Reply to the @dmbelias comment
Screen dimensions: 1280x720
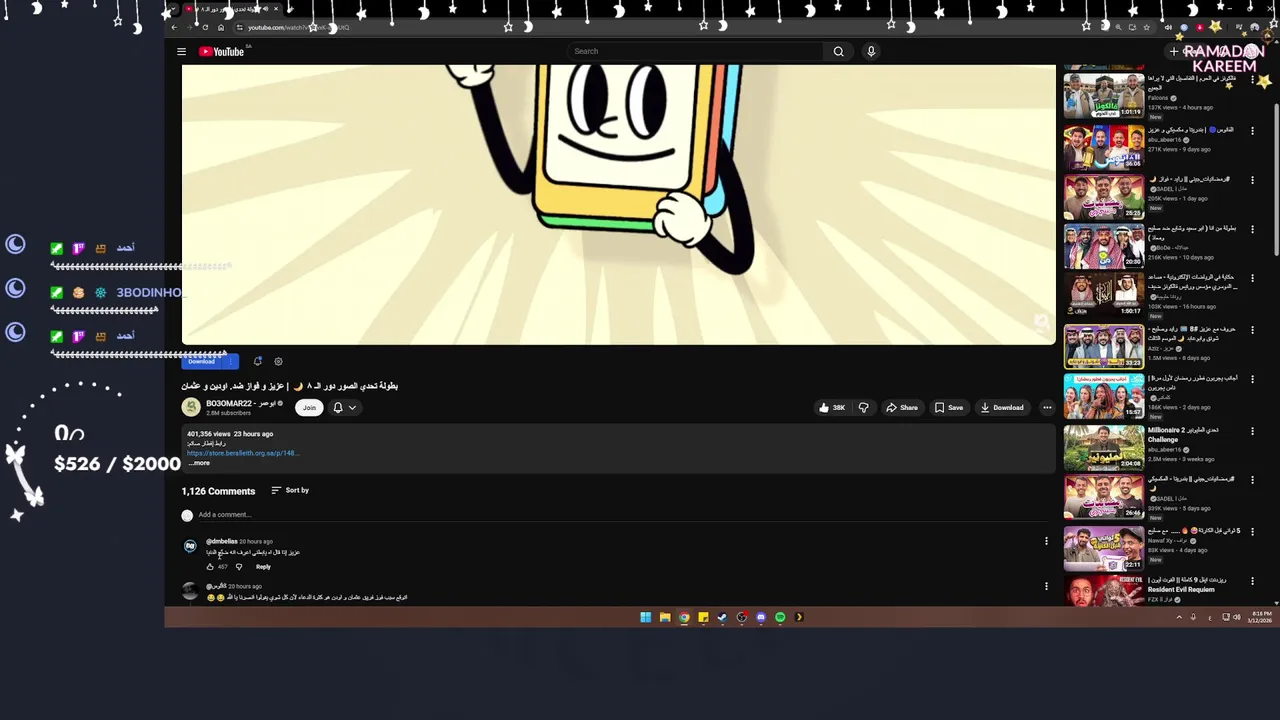point(263,567)
